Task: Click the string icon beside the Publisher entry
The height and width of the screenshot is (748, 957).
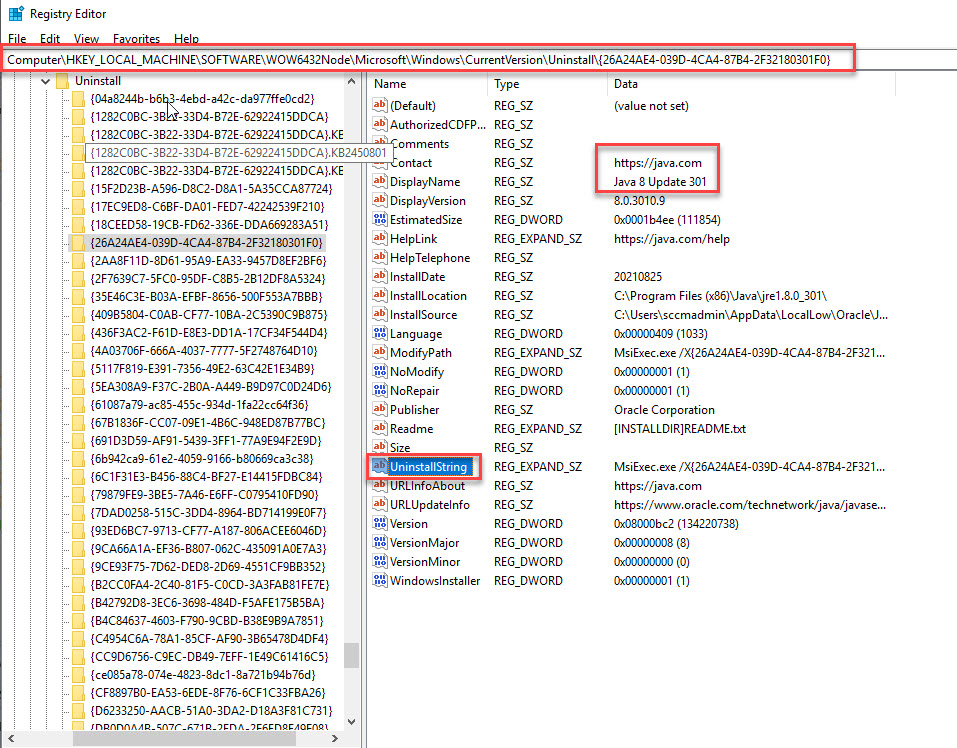Action: [x=379, y=410]
